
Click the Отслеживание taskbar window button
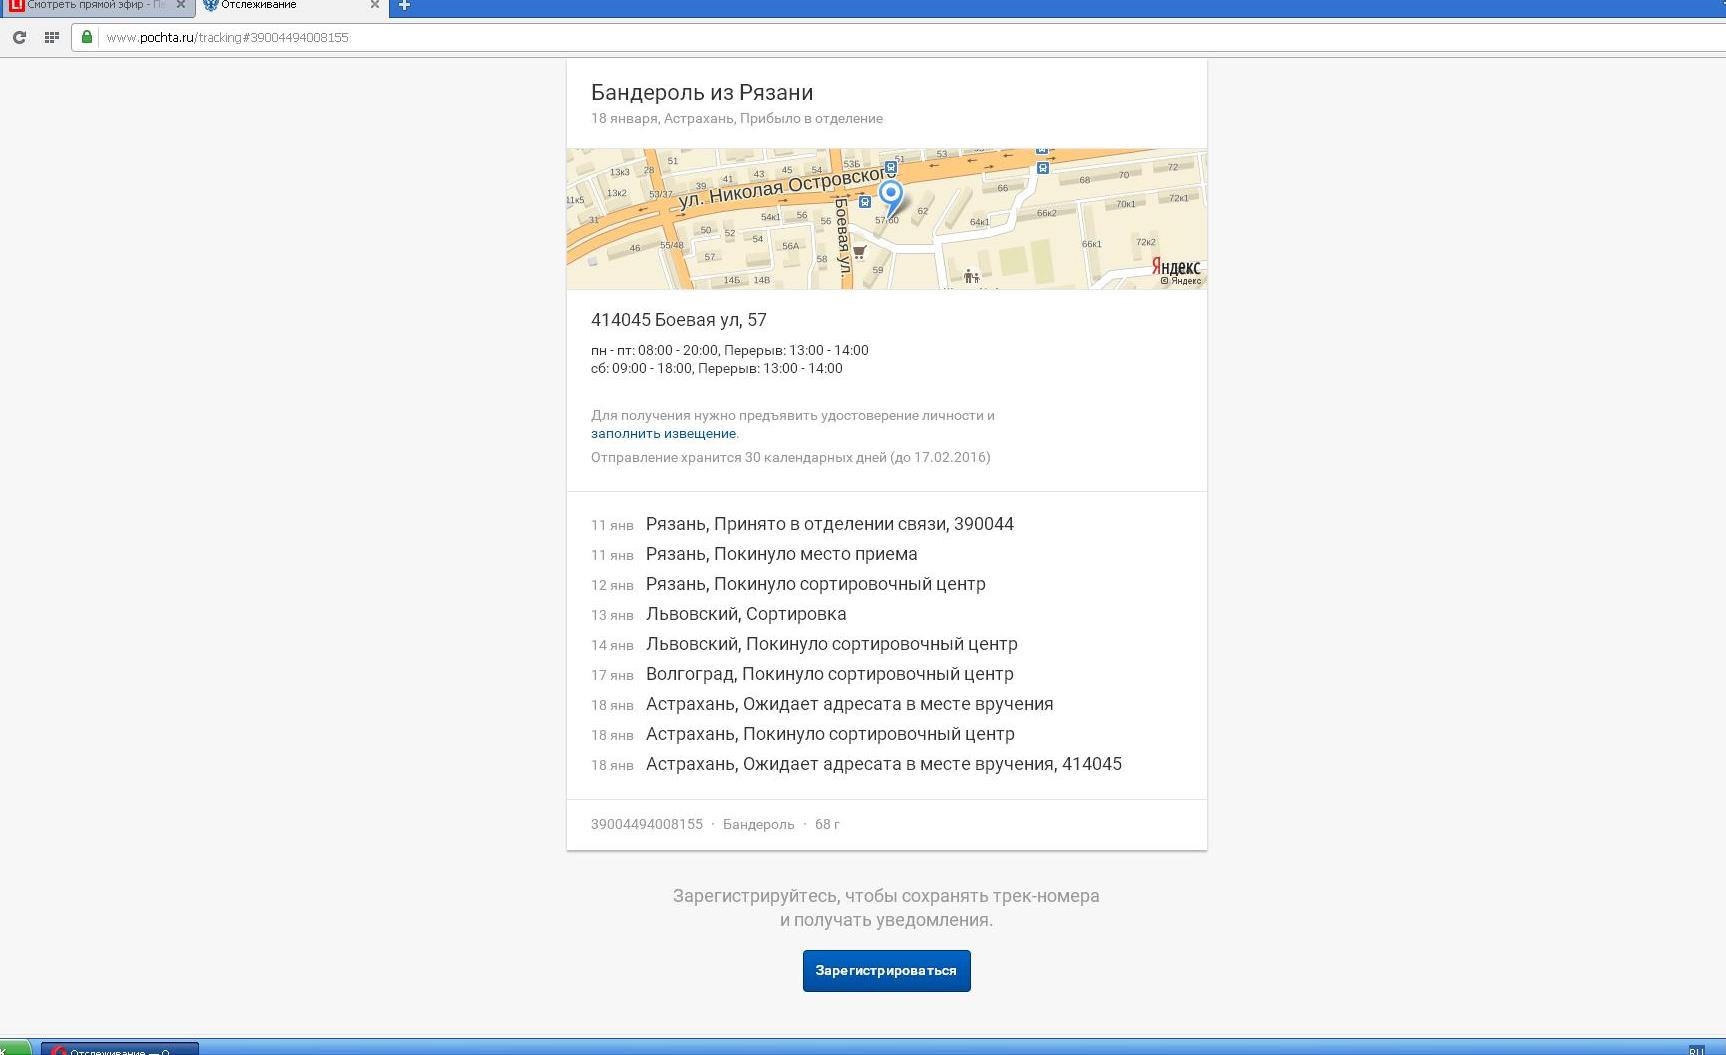point(120,1050)
